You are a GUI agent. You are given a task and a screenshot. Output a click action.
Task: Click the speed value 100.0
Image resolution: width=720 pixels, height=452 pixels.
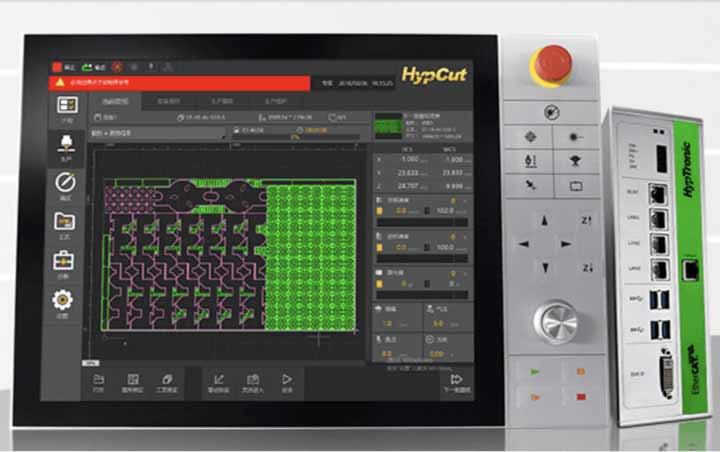[x=445, y=247]
